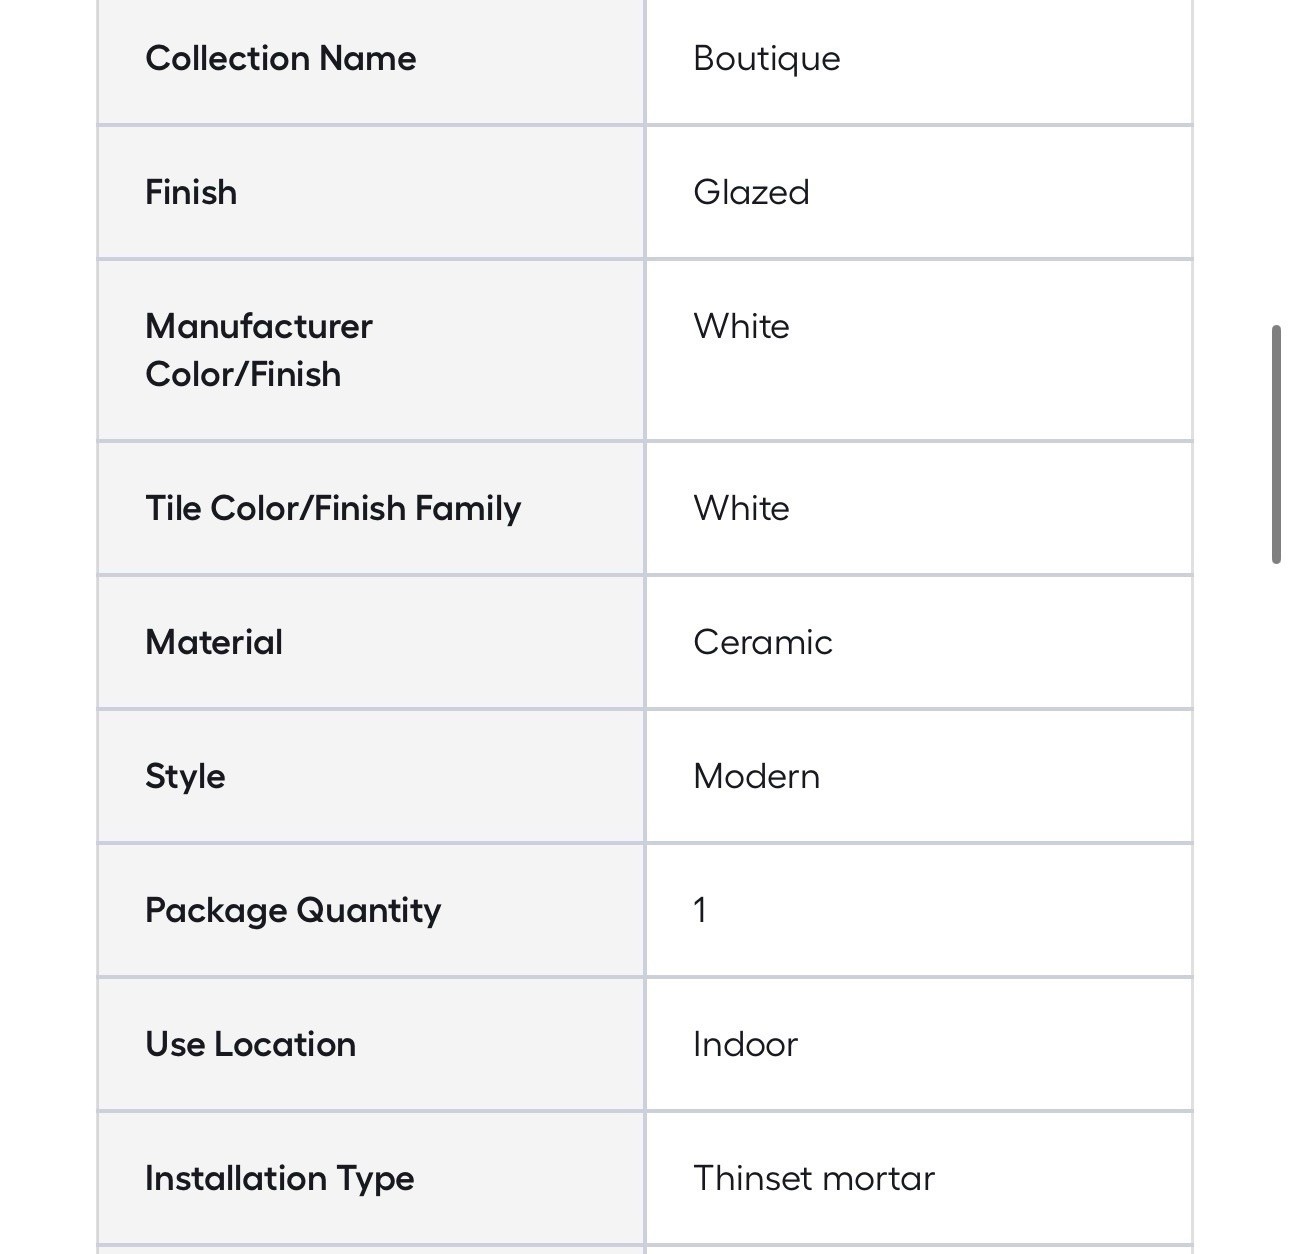Select White in Manufacturer Color/Finish row
The height and width of the screenshot is (1254, 1290).
pyautogui.click(x=741, y=326)
